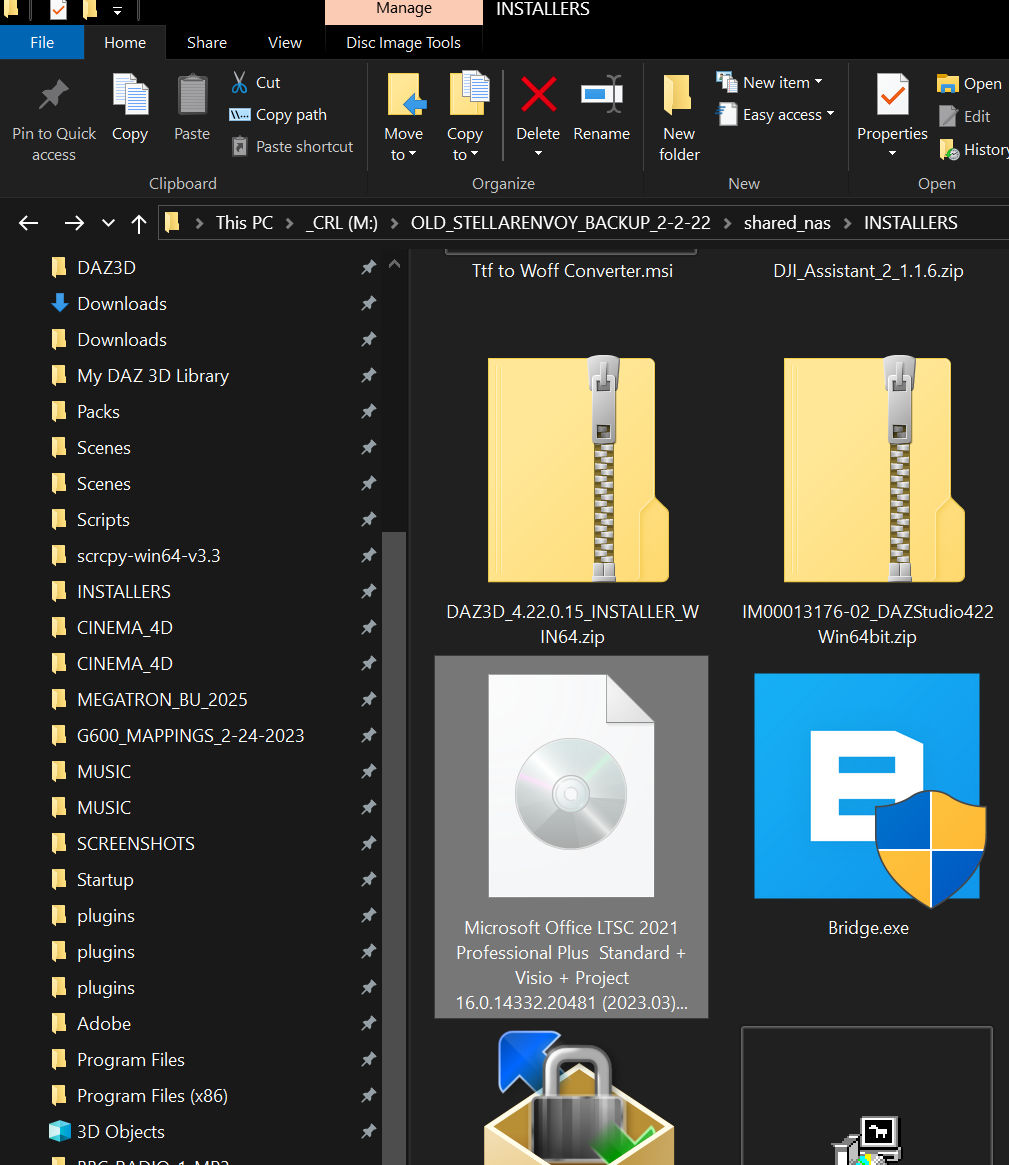Click the Manage contextual tab header
The width and height of the screenshot is (1009, 1165).
(x=403, y=10)
